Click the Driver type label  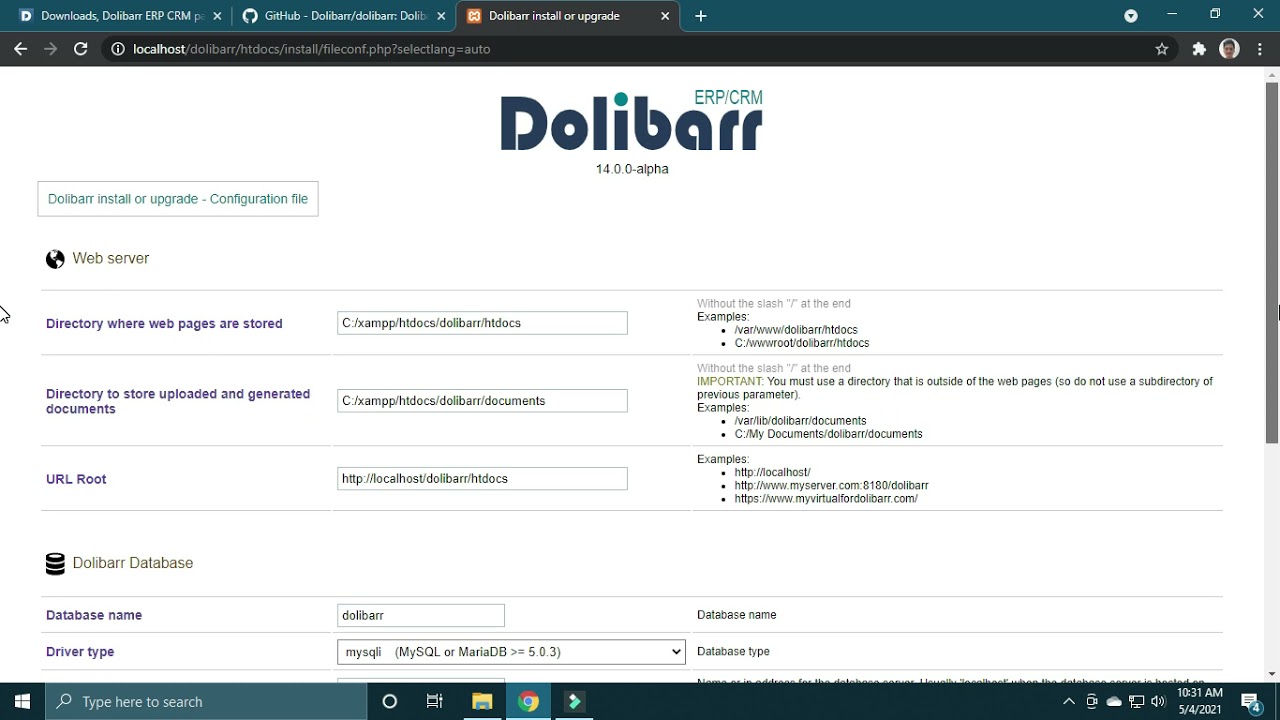coord(80,652)
